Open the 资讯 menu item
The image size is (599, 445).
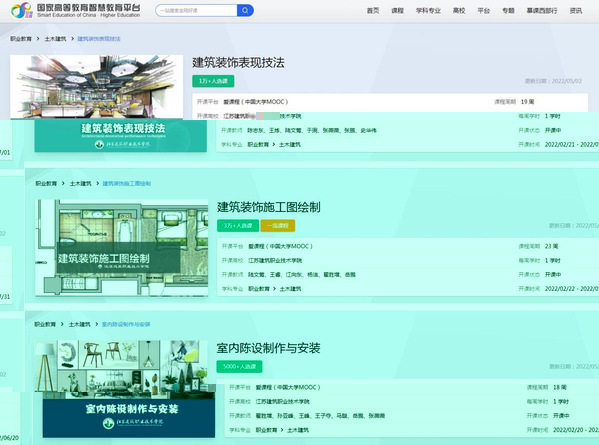click(576, 11)
